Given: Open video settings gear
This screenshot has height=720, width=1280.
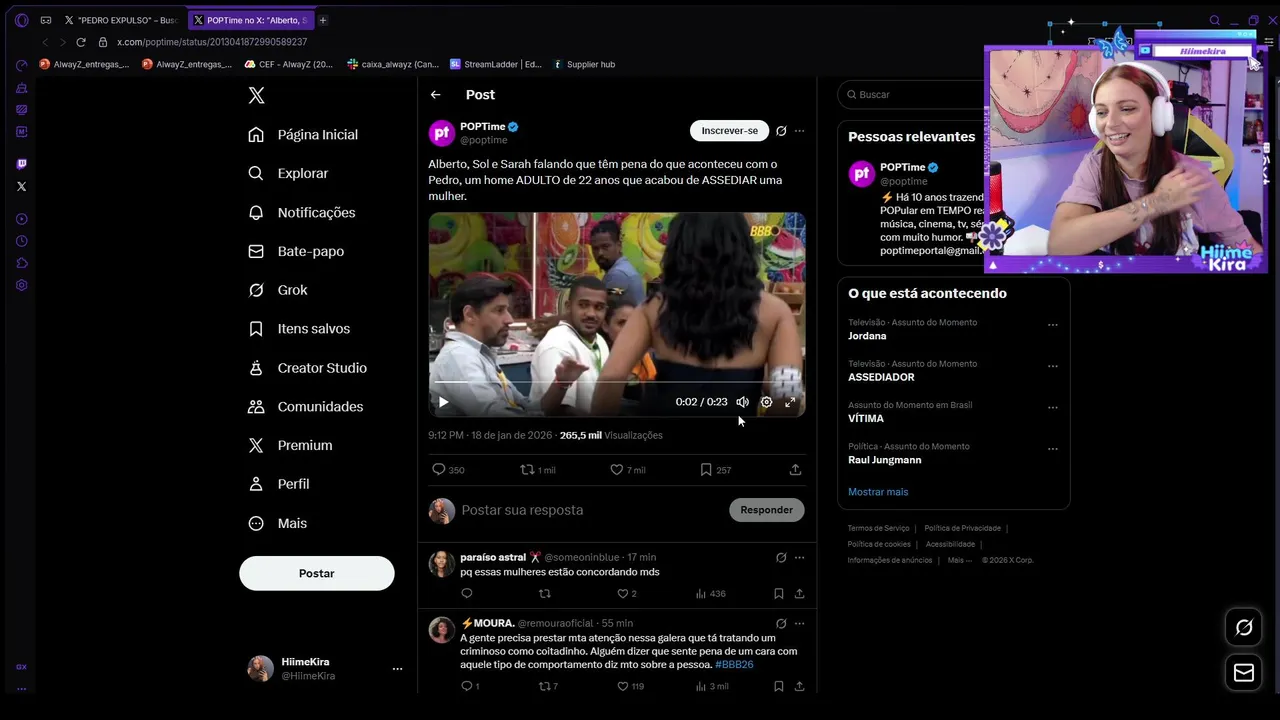Looking at the screenshot, I should click(x=766, y=402).
